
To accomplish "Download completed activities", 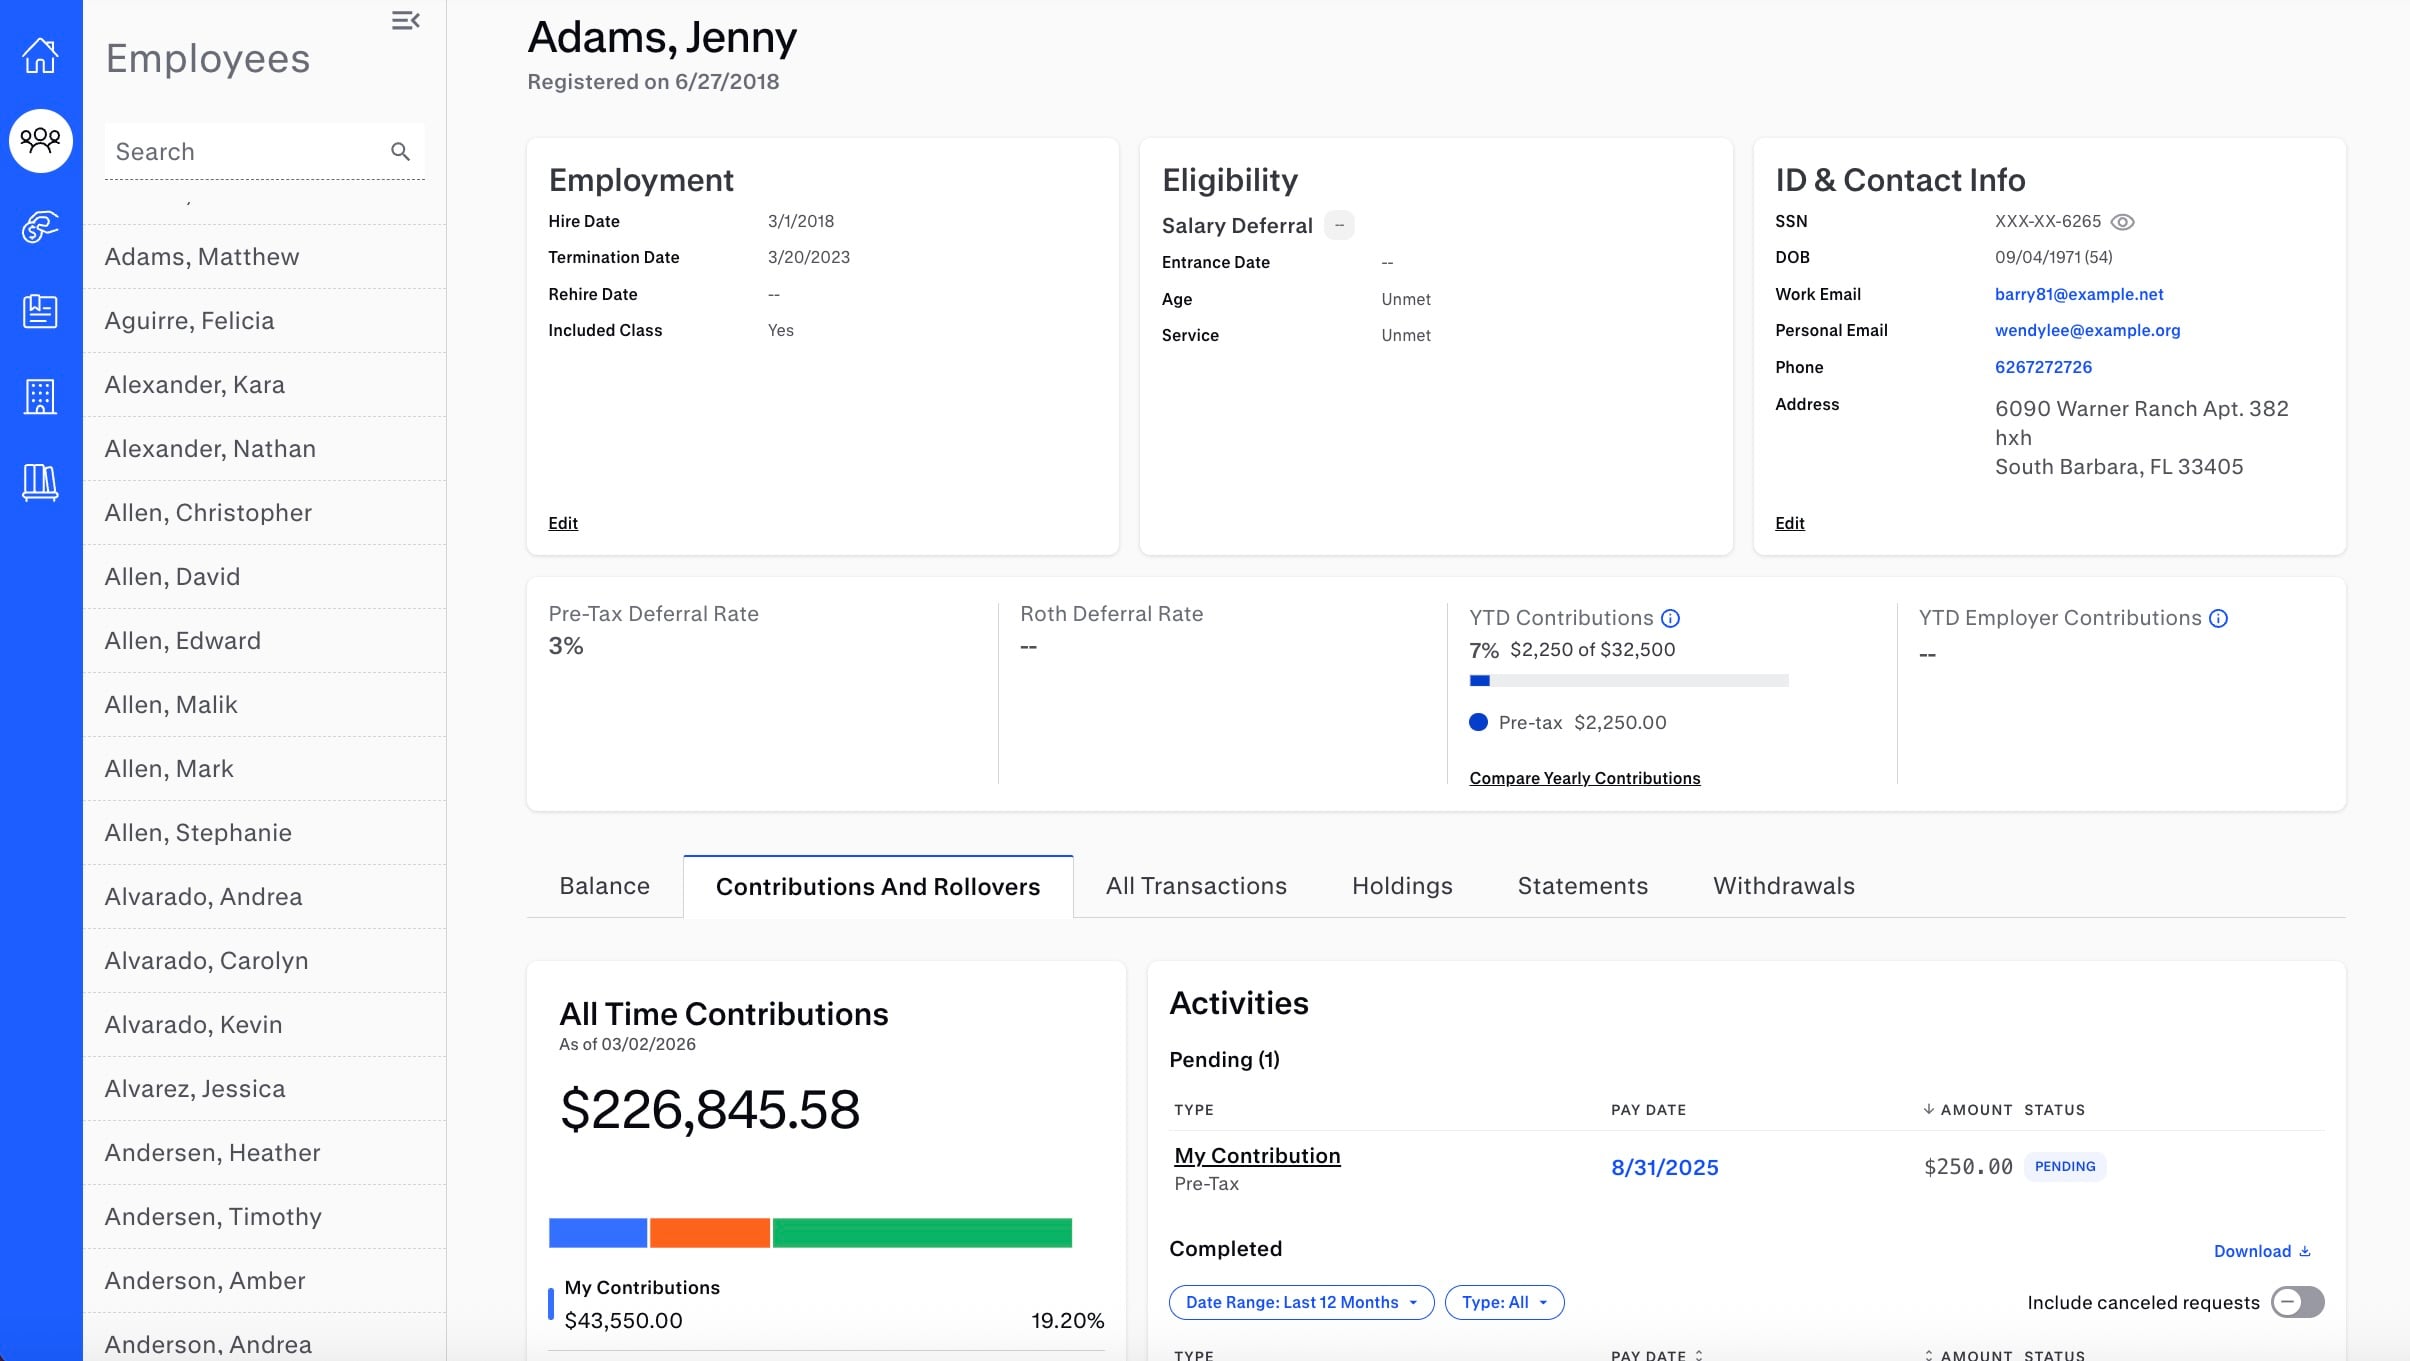I will coord(2261,1251).
